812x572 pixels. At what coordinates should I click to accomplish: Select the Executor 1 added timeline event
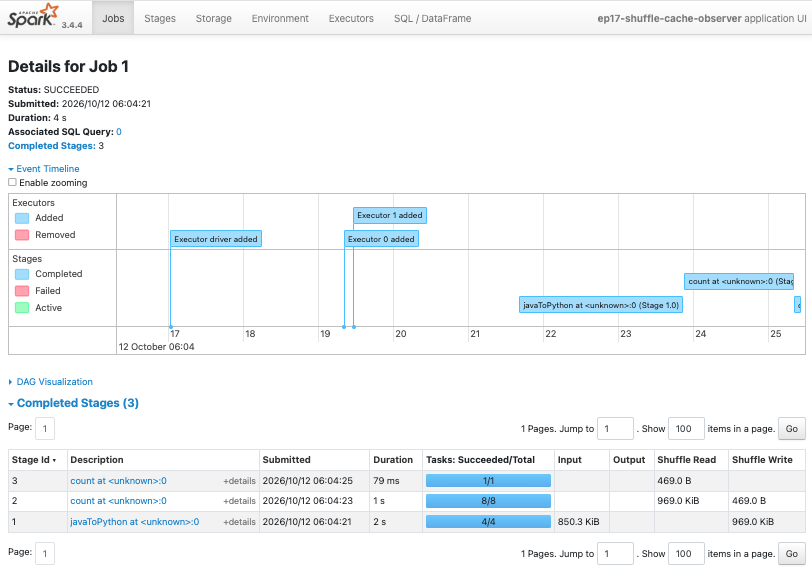tap(389, 215)
